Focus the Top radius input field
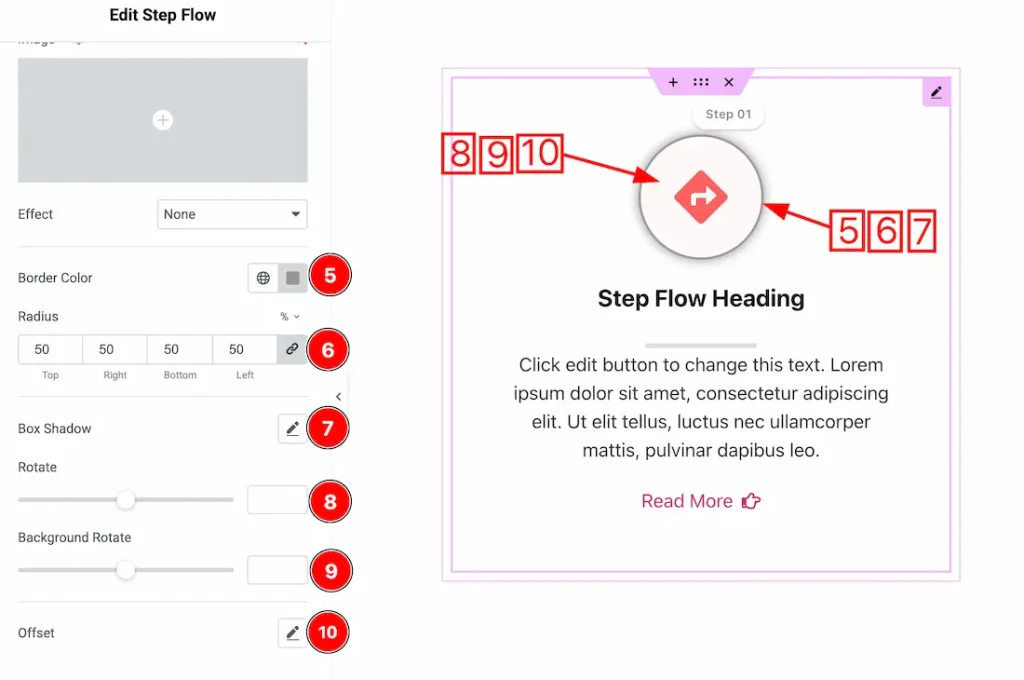The height and width of the screenshot is (680, 1024). pyautogui.click(x=50, y=350)
